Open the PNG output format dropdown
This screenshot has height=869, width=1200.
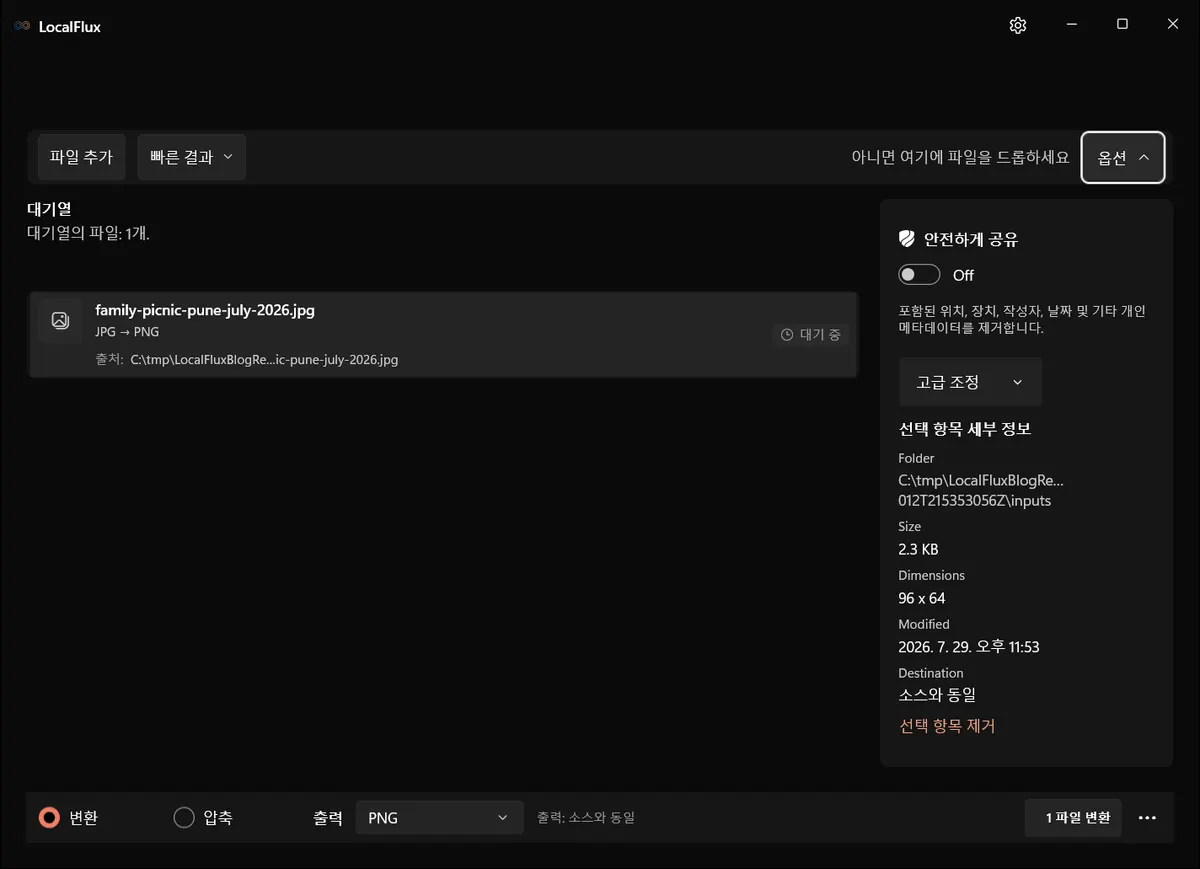[439, 818]
